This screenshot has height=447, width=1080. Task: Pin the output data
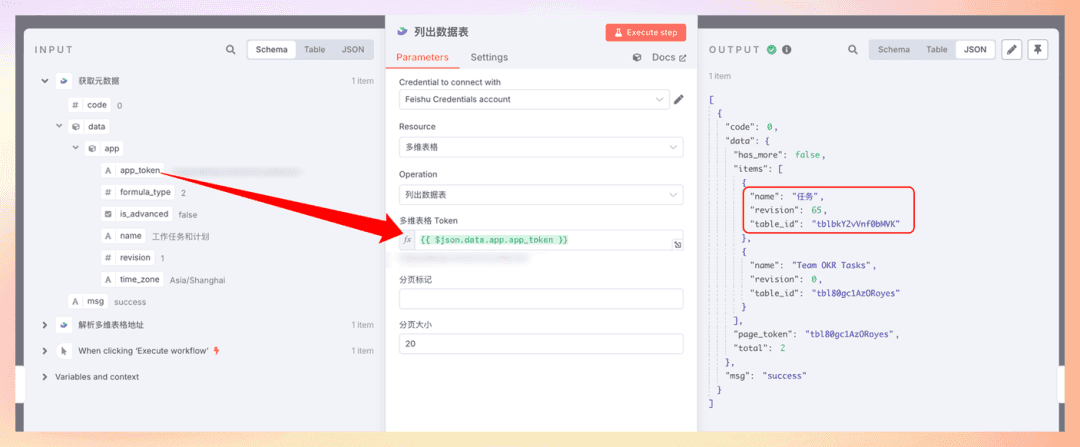pos(1037,49)
